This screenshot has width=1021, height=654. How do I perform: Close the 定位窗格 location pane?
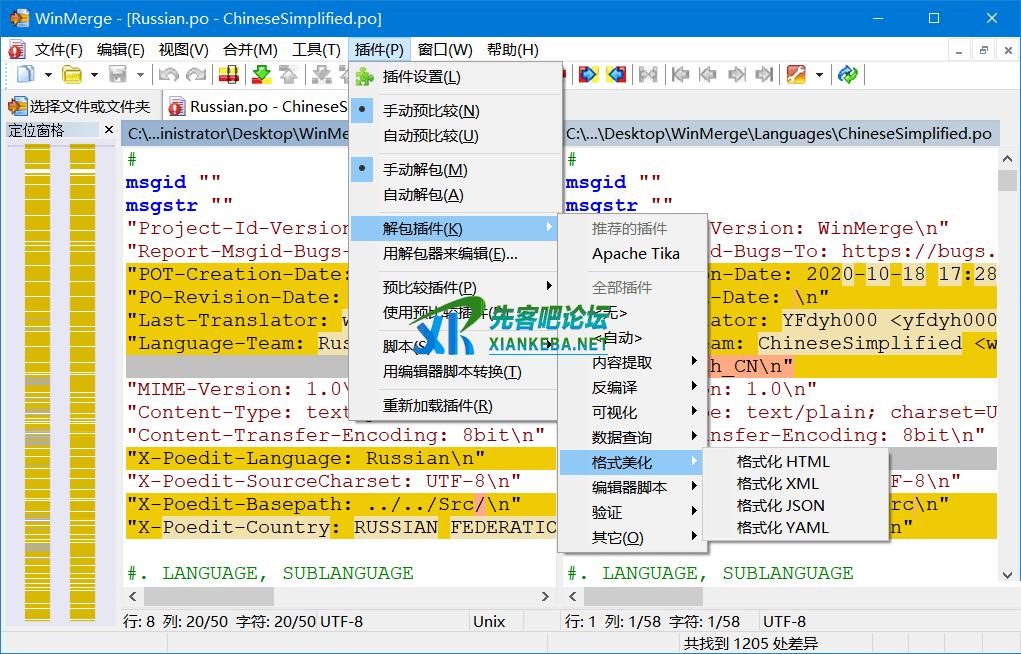pyautogui.click(x=109, y=130)
